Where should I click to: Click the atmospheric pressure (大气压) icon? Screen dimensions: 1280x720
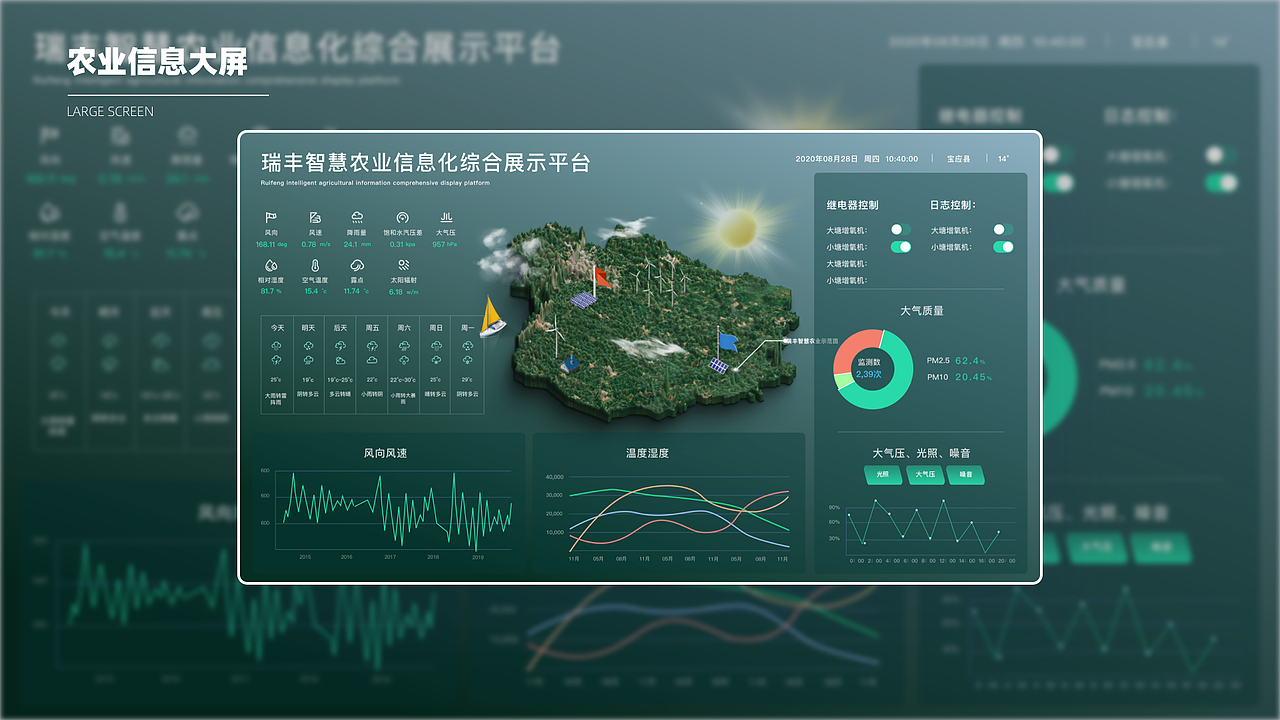[446, 217]
